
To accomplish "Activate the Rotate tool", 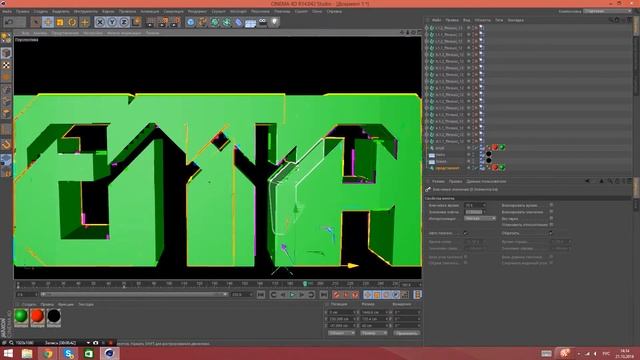I will point(72,22).
